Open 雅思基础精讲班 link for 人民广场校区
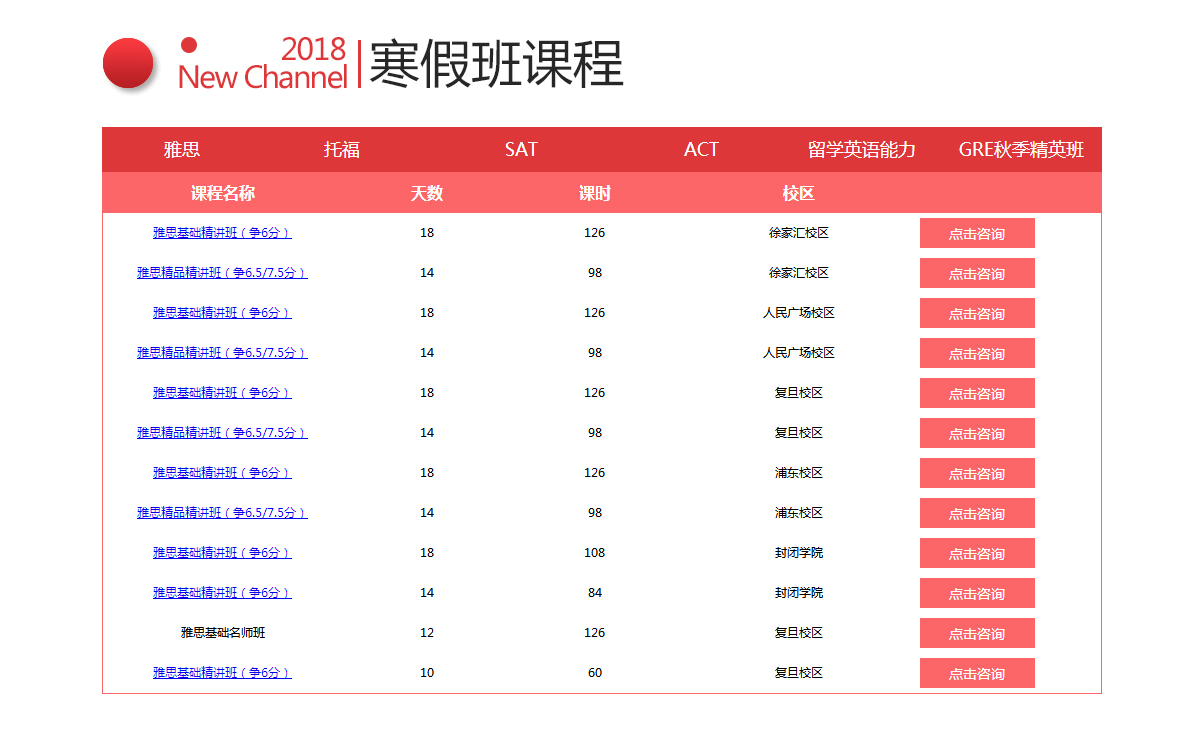Viewport: 1200px width, 750px height. point(222,313)
